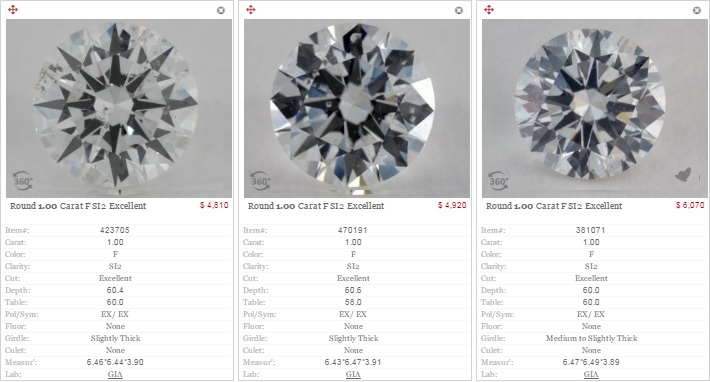Open the 360° view for diamond 423705

pyautogui.click(x=22, y=181)
